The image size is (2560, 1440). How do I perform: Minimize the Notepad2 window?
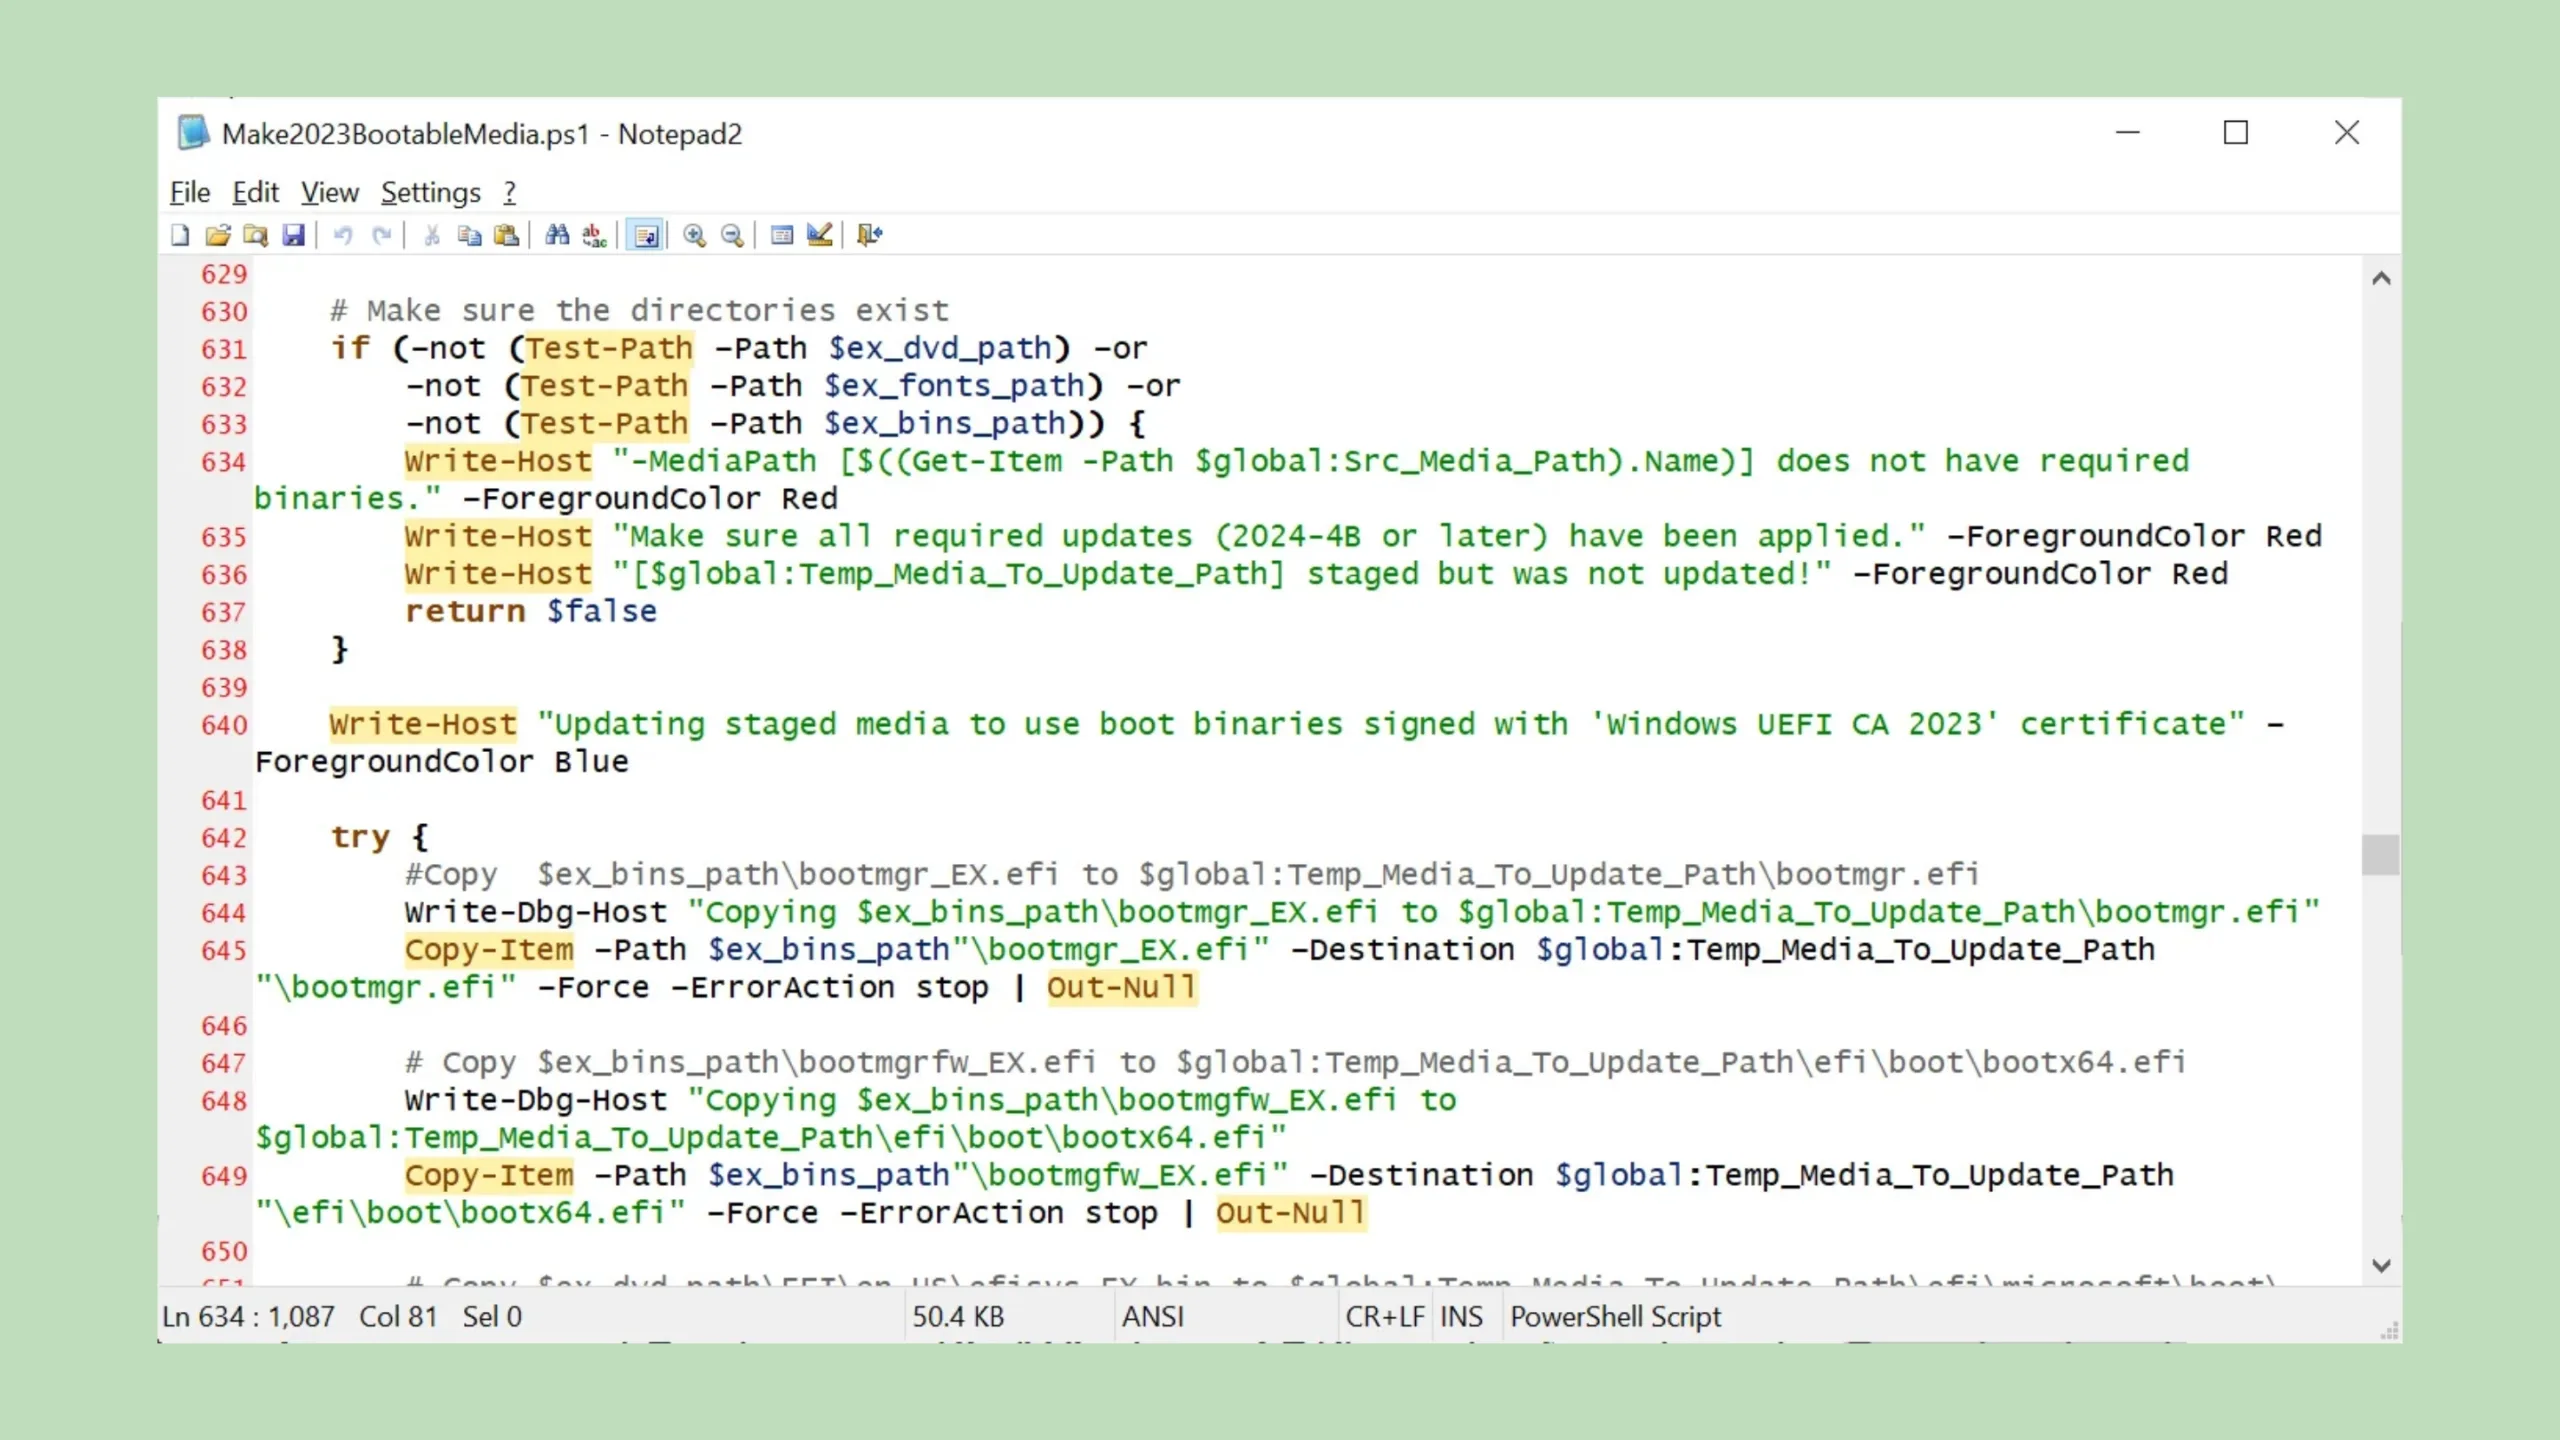[x=2128, y=133]
